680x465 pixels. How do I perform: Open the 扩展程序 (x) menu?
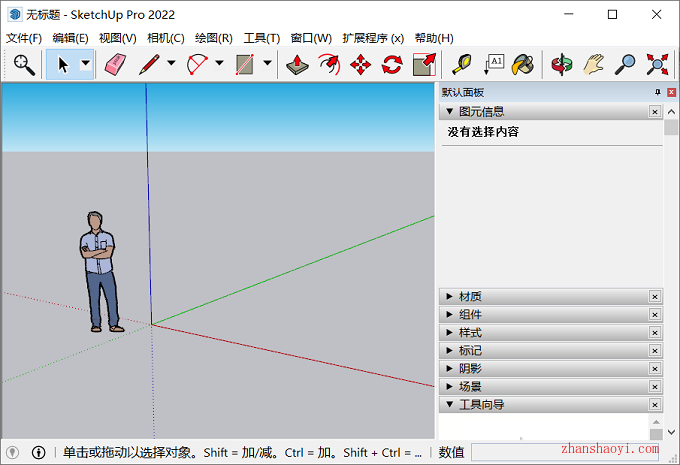[x=373, y=38]
